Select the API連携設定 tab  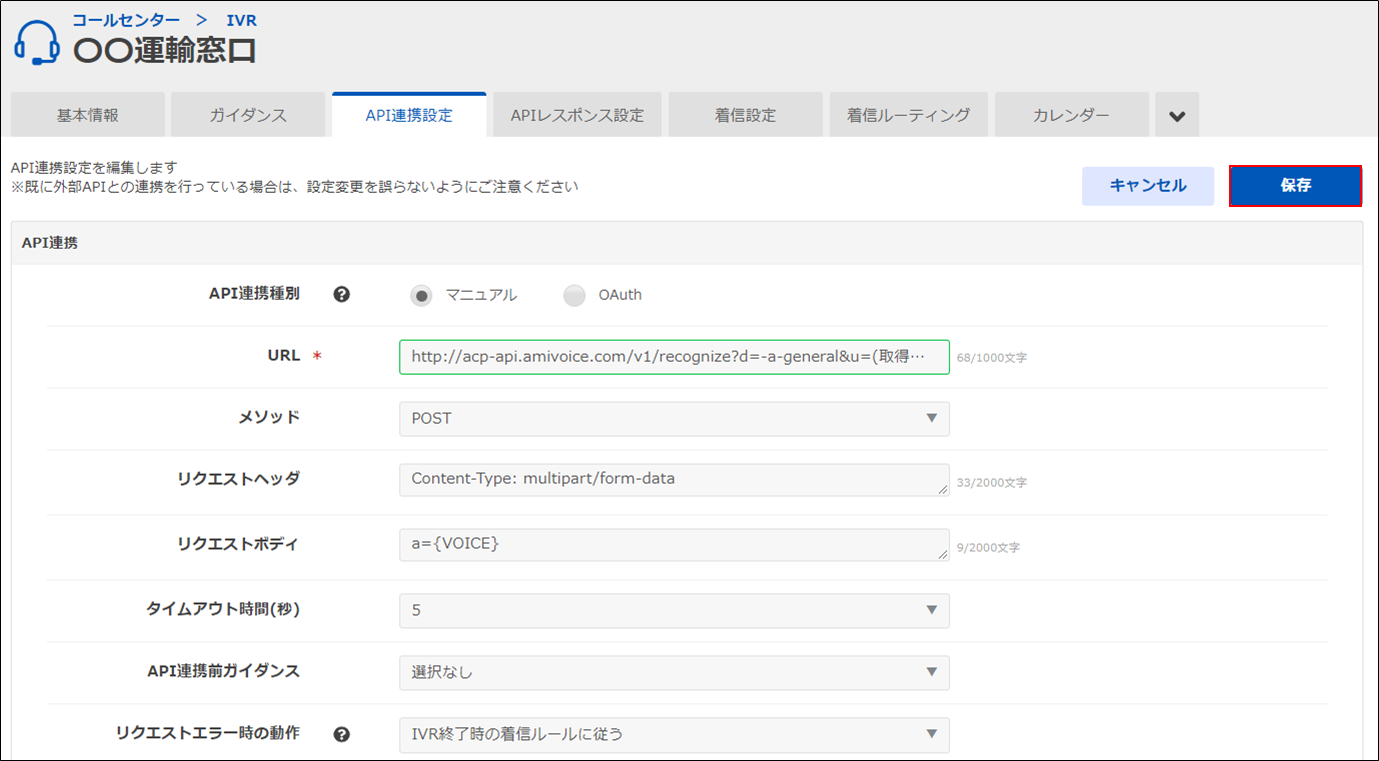coord(409,115)
